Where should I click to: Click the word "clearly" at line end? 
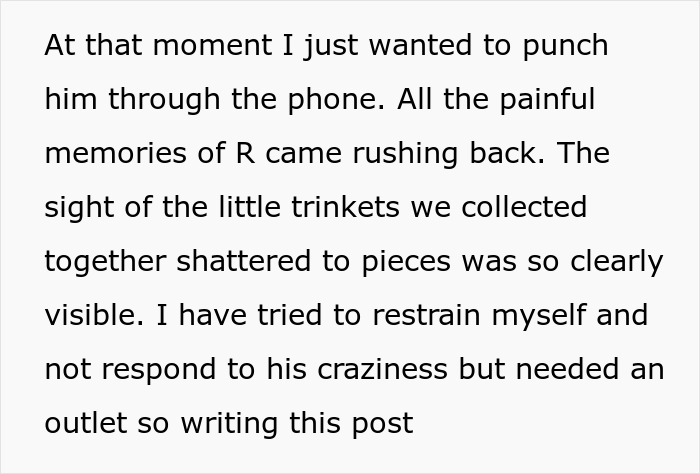pos(617,262)
